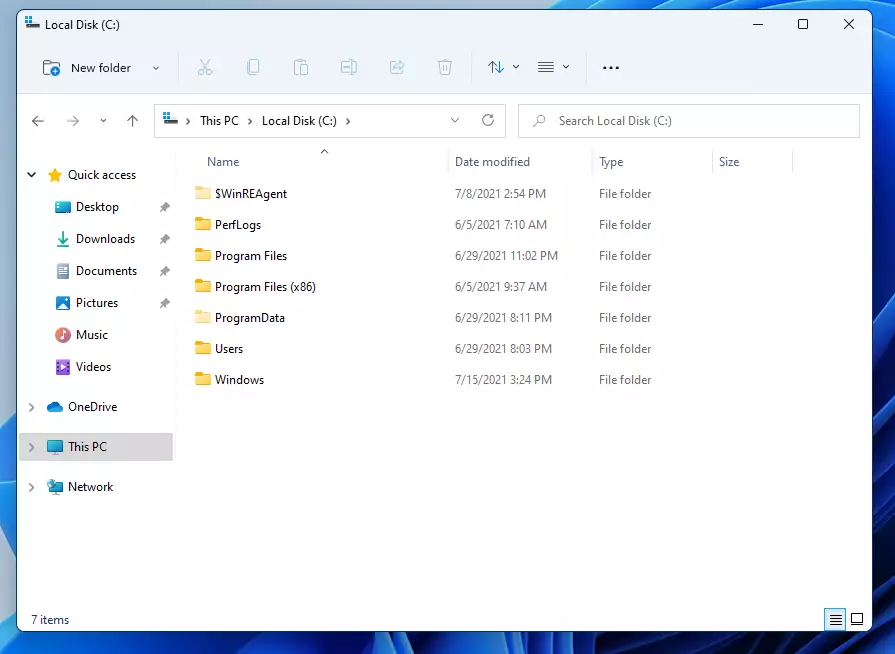Select This PC in address bar
Screen dimensions: 895x654
coord(219,121)
